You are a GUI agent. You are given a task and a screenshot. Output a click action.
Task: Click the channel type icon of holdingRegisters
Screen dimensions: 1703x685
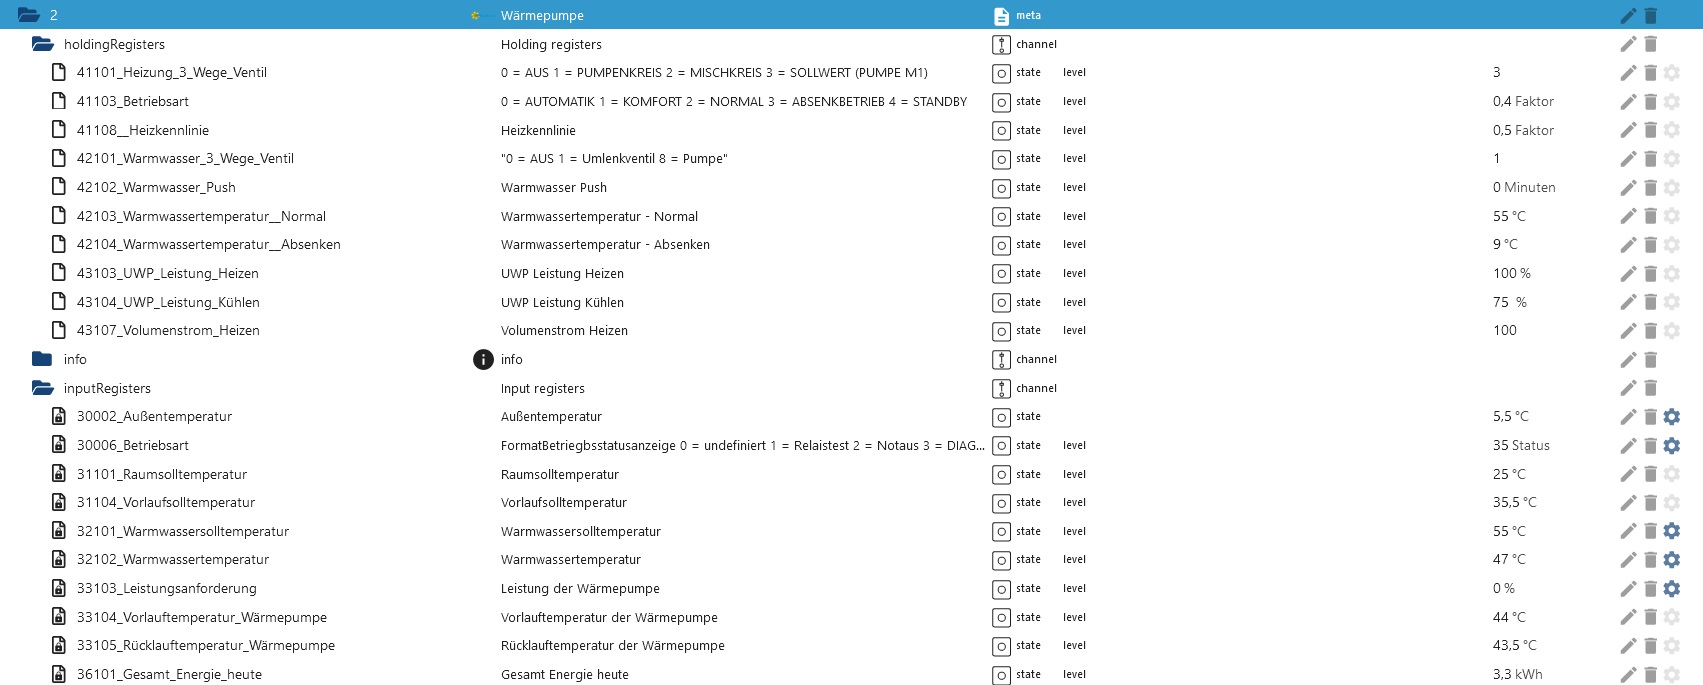click(1001, 44)
